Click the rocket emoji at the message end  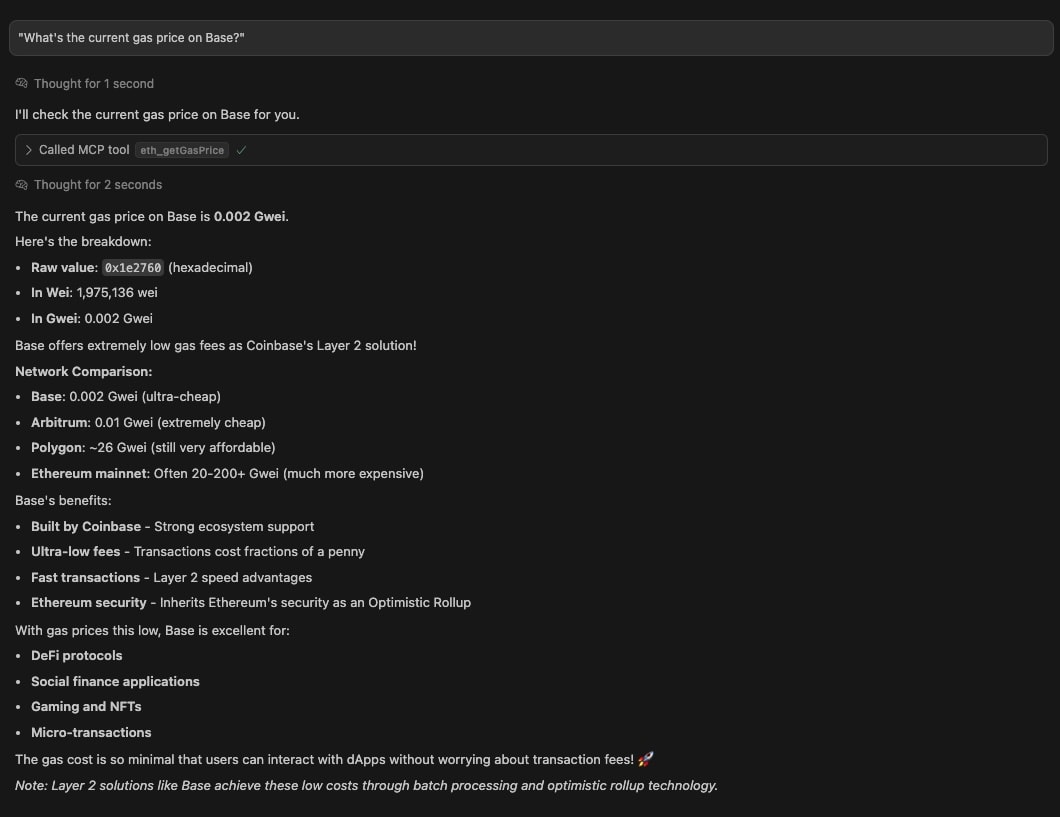tap(643, 759)
